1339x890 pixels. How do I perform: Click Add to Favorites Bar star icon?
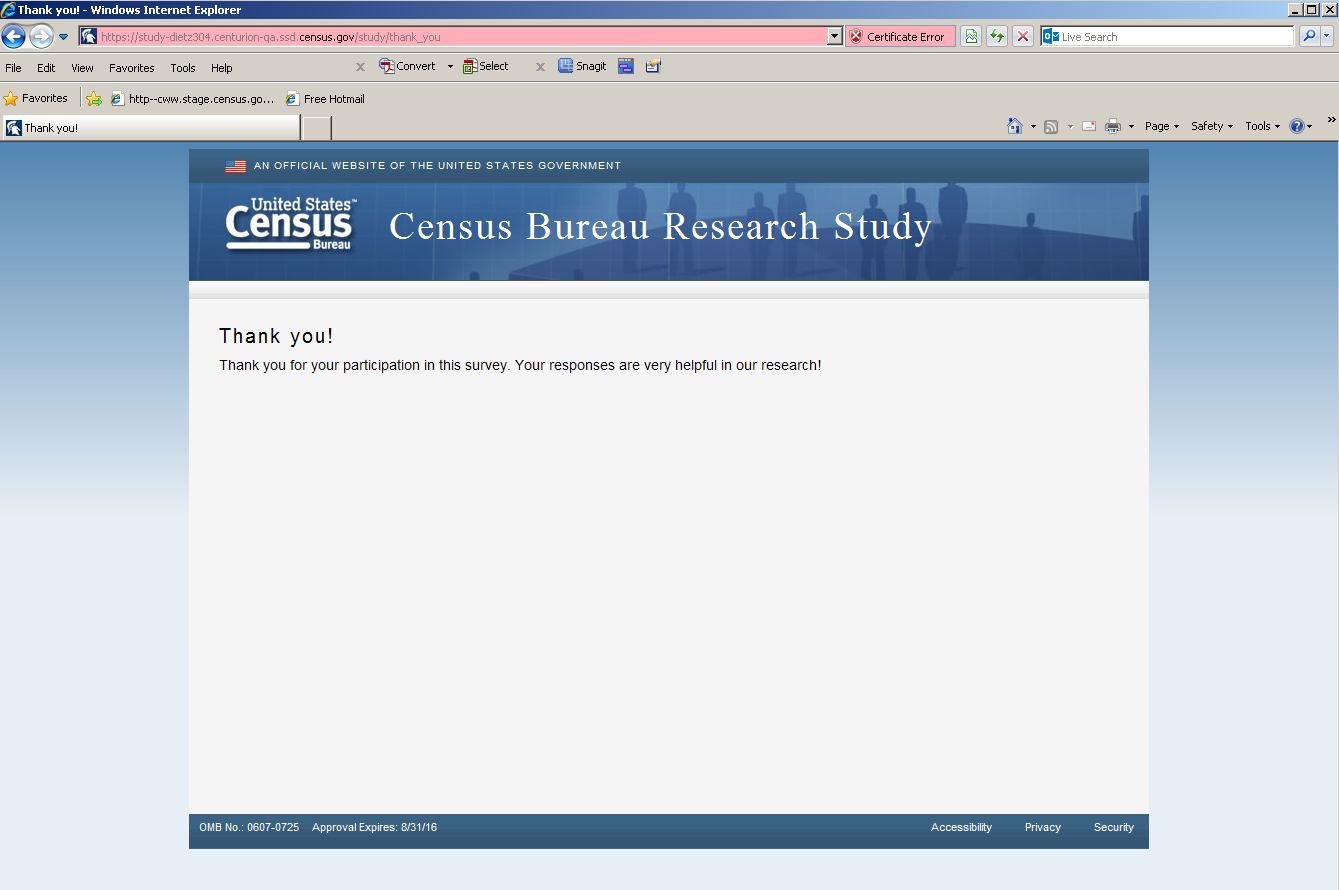point(94,99)
